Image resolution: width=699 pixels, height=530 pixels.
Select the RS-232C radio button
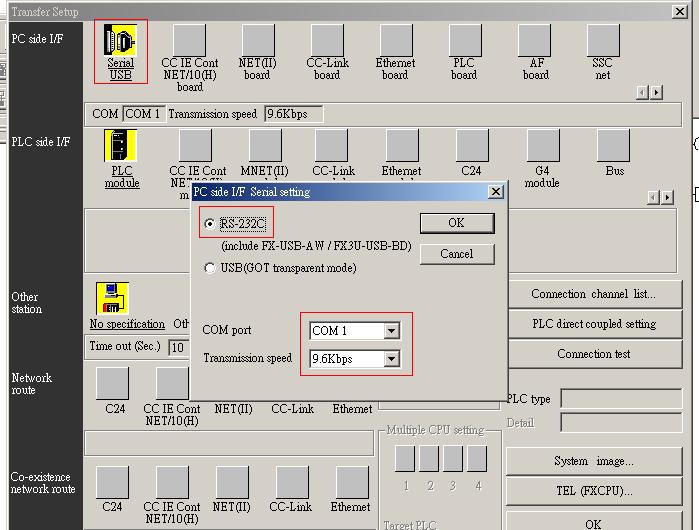209,224
